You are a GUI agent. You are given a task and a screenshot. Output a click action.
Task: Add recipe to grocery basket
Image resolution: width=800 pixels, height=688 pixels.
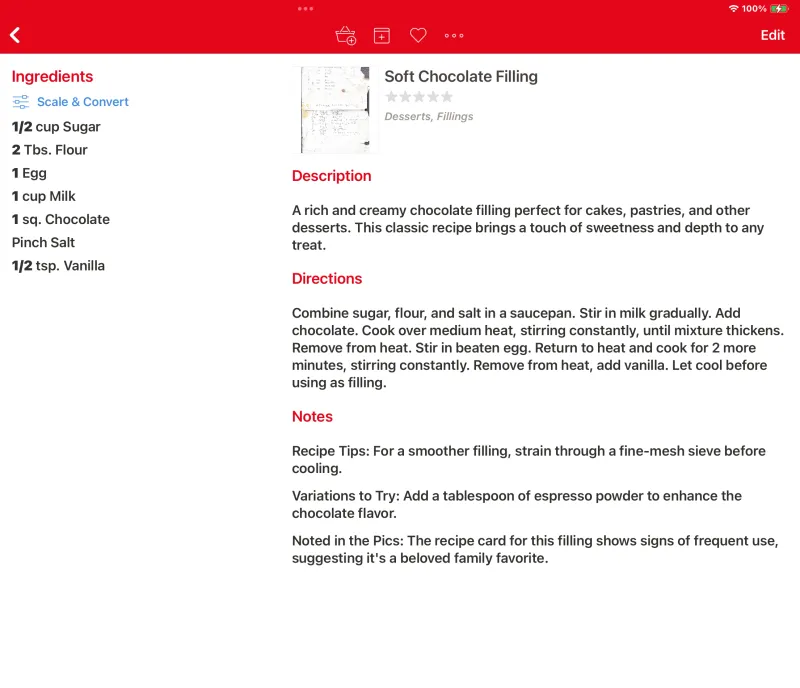pos(345,35)
